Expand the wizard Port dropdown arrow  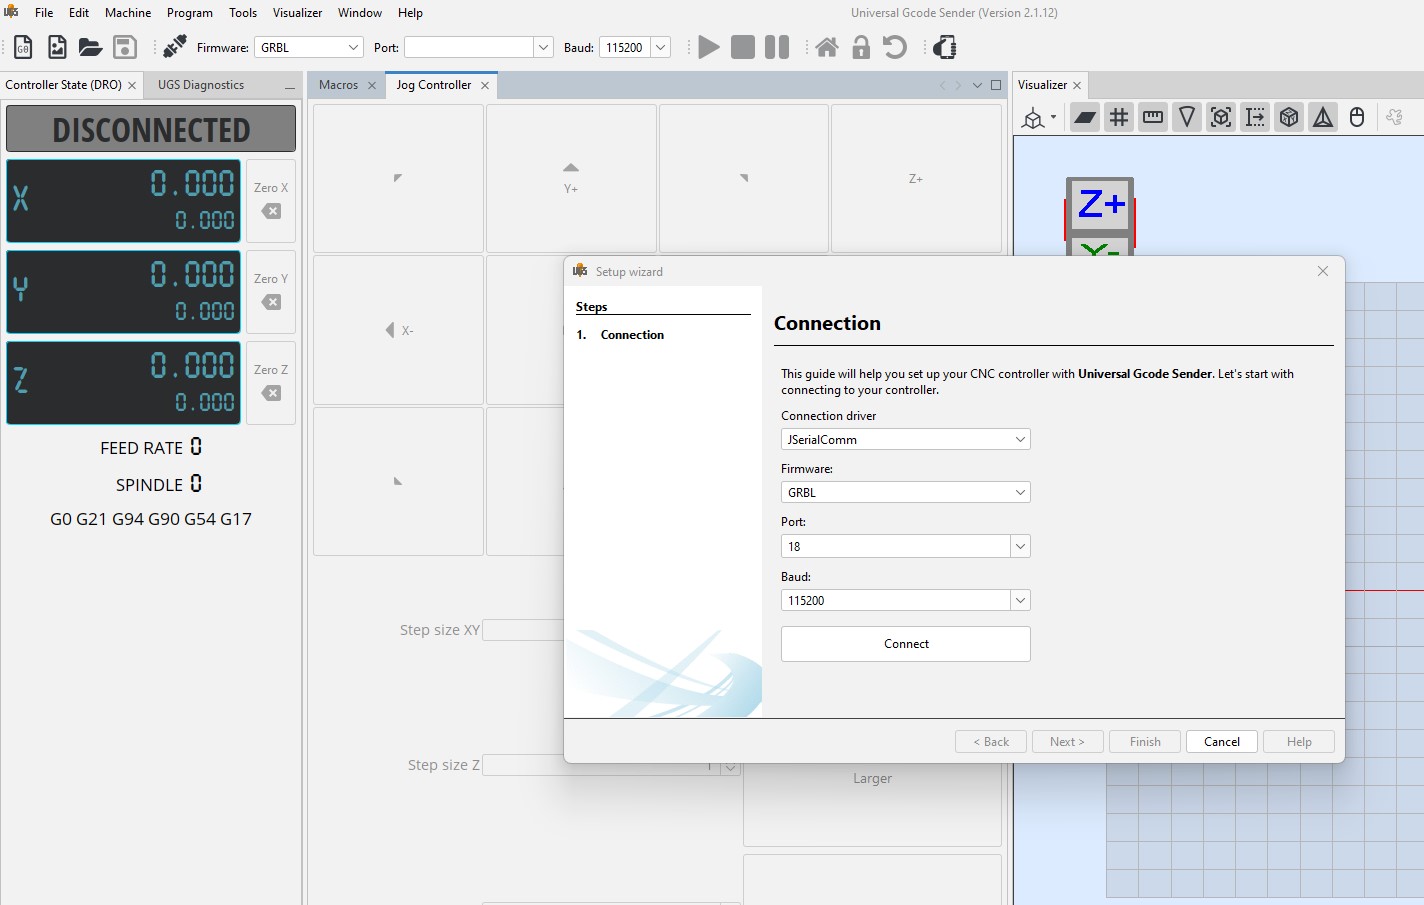click(1020, 546)
